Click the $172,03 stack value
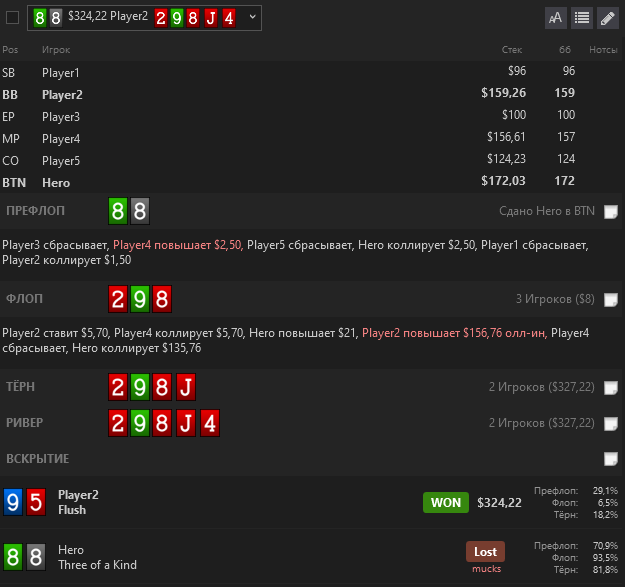 tap(503, 181)
